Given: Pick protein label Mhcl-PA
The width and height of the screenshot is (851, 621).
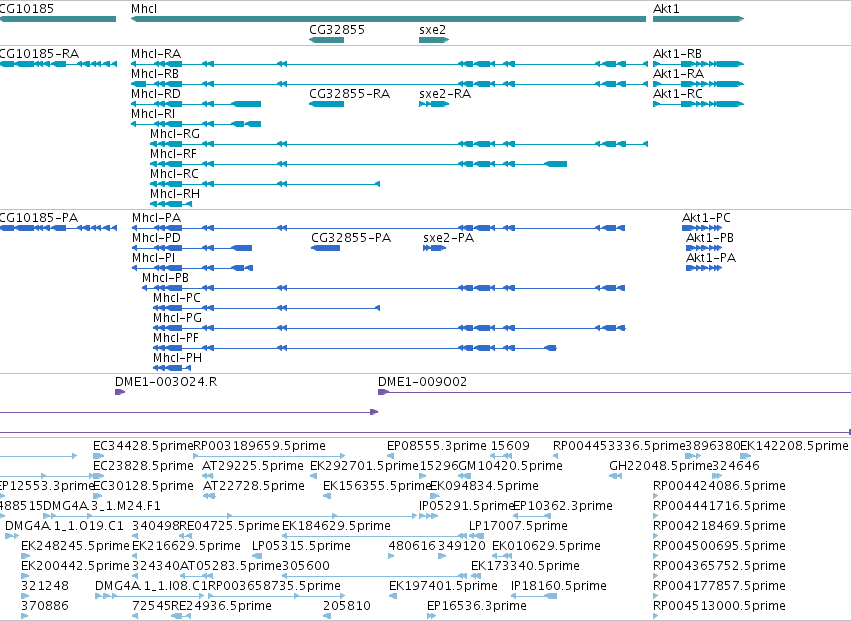Looking at the screenshot, I should pyautogui.click(x=156, y=218).
